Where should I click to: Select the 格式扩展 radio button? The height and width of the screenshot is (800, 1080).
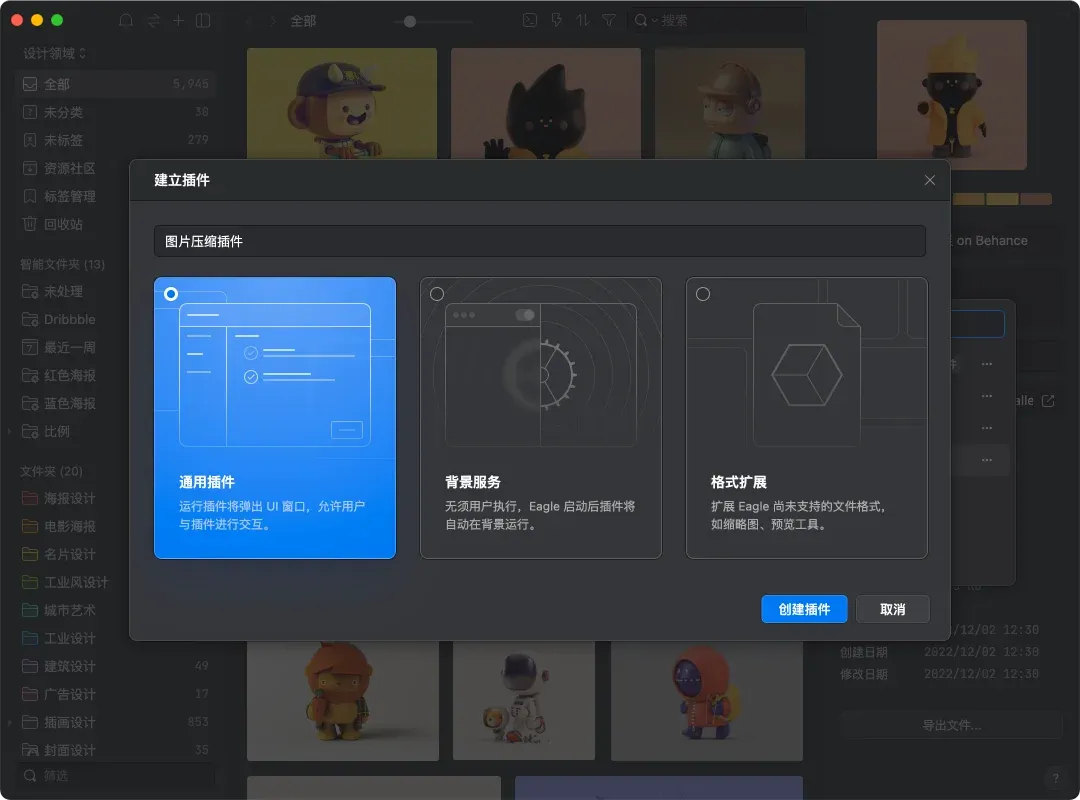[703, 294]
